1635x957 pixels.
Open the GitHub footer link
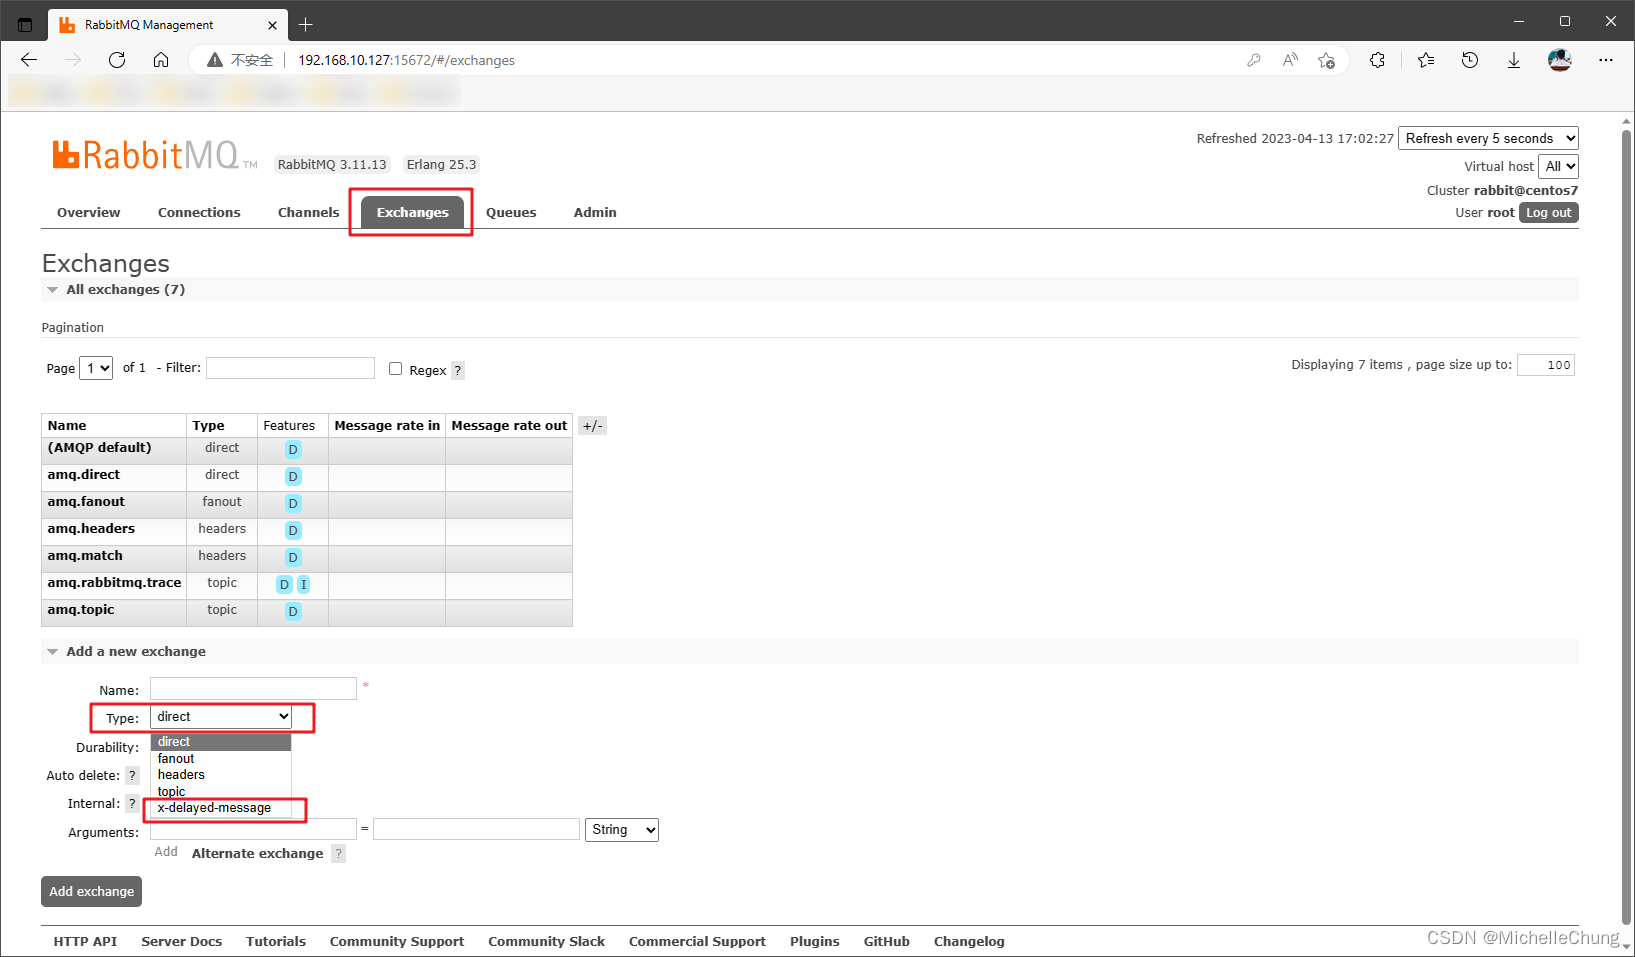click(887, 942)
